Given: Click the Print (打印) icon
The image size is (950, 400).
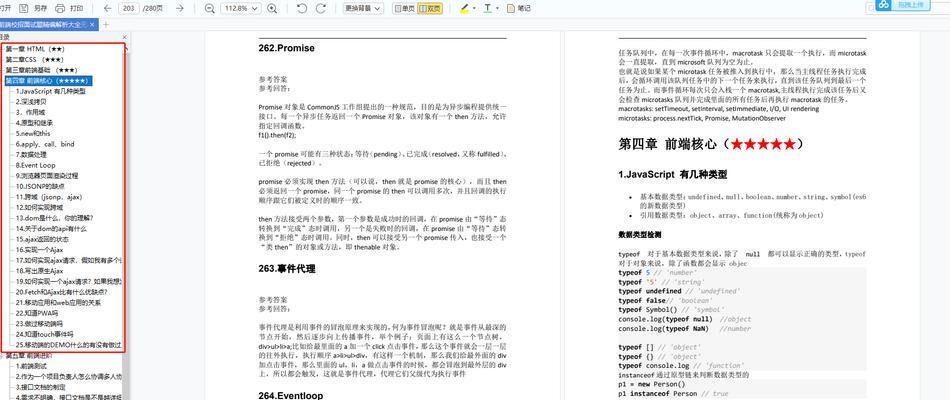Looking at the screenshot, I should point(60,8).
